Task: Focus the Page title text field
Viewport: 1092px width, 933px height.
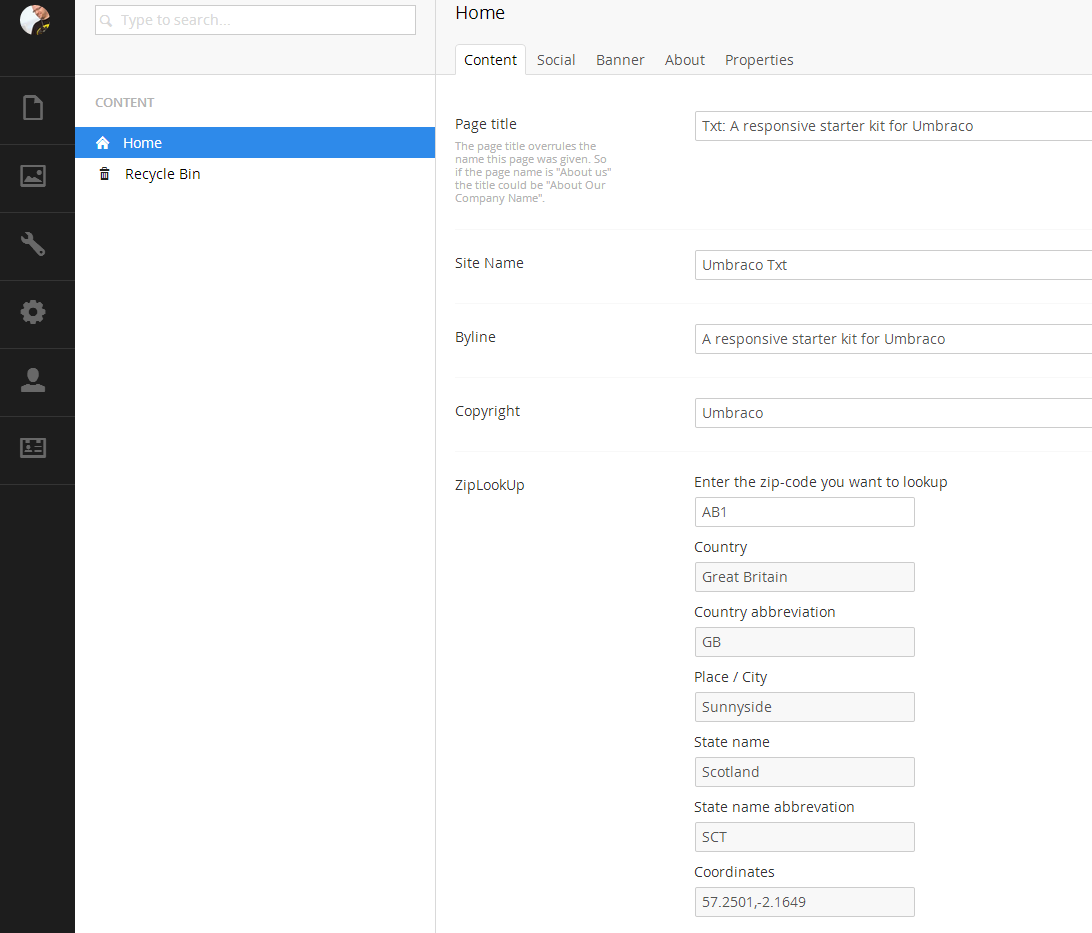Action: tap(892, 126)
